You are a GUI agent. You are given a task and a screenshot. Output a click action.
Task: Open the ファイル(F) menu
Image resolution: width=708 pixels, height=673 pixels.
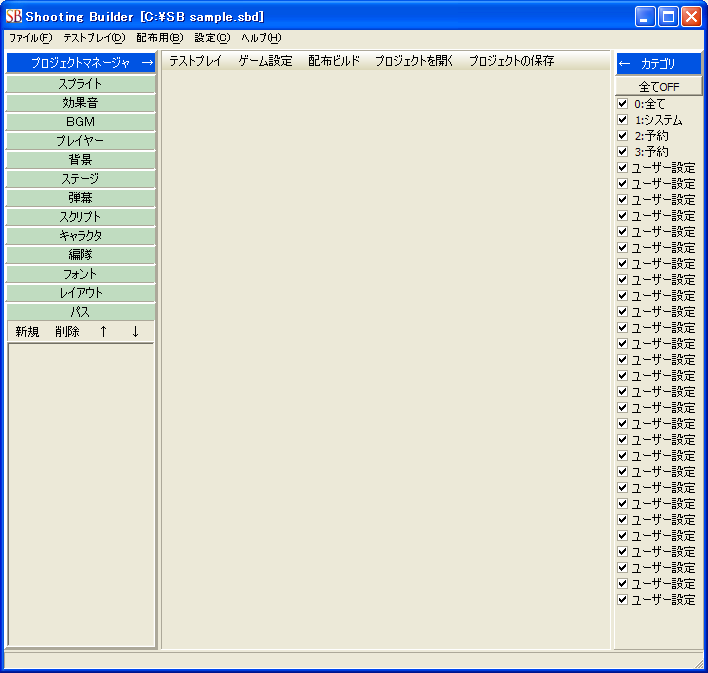coord(31,38)
